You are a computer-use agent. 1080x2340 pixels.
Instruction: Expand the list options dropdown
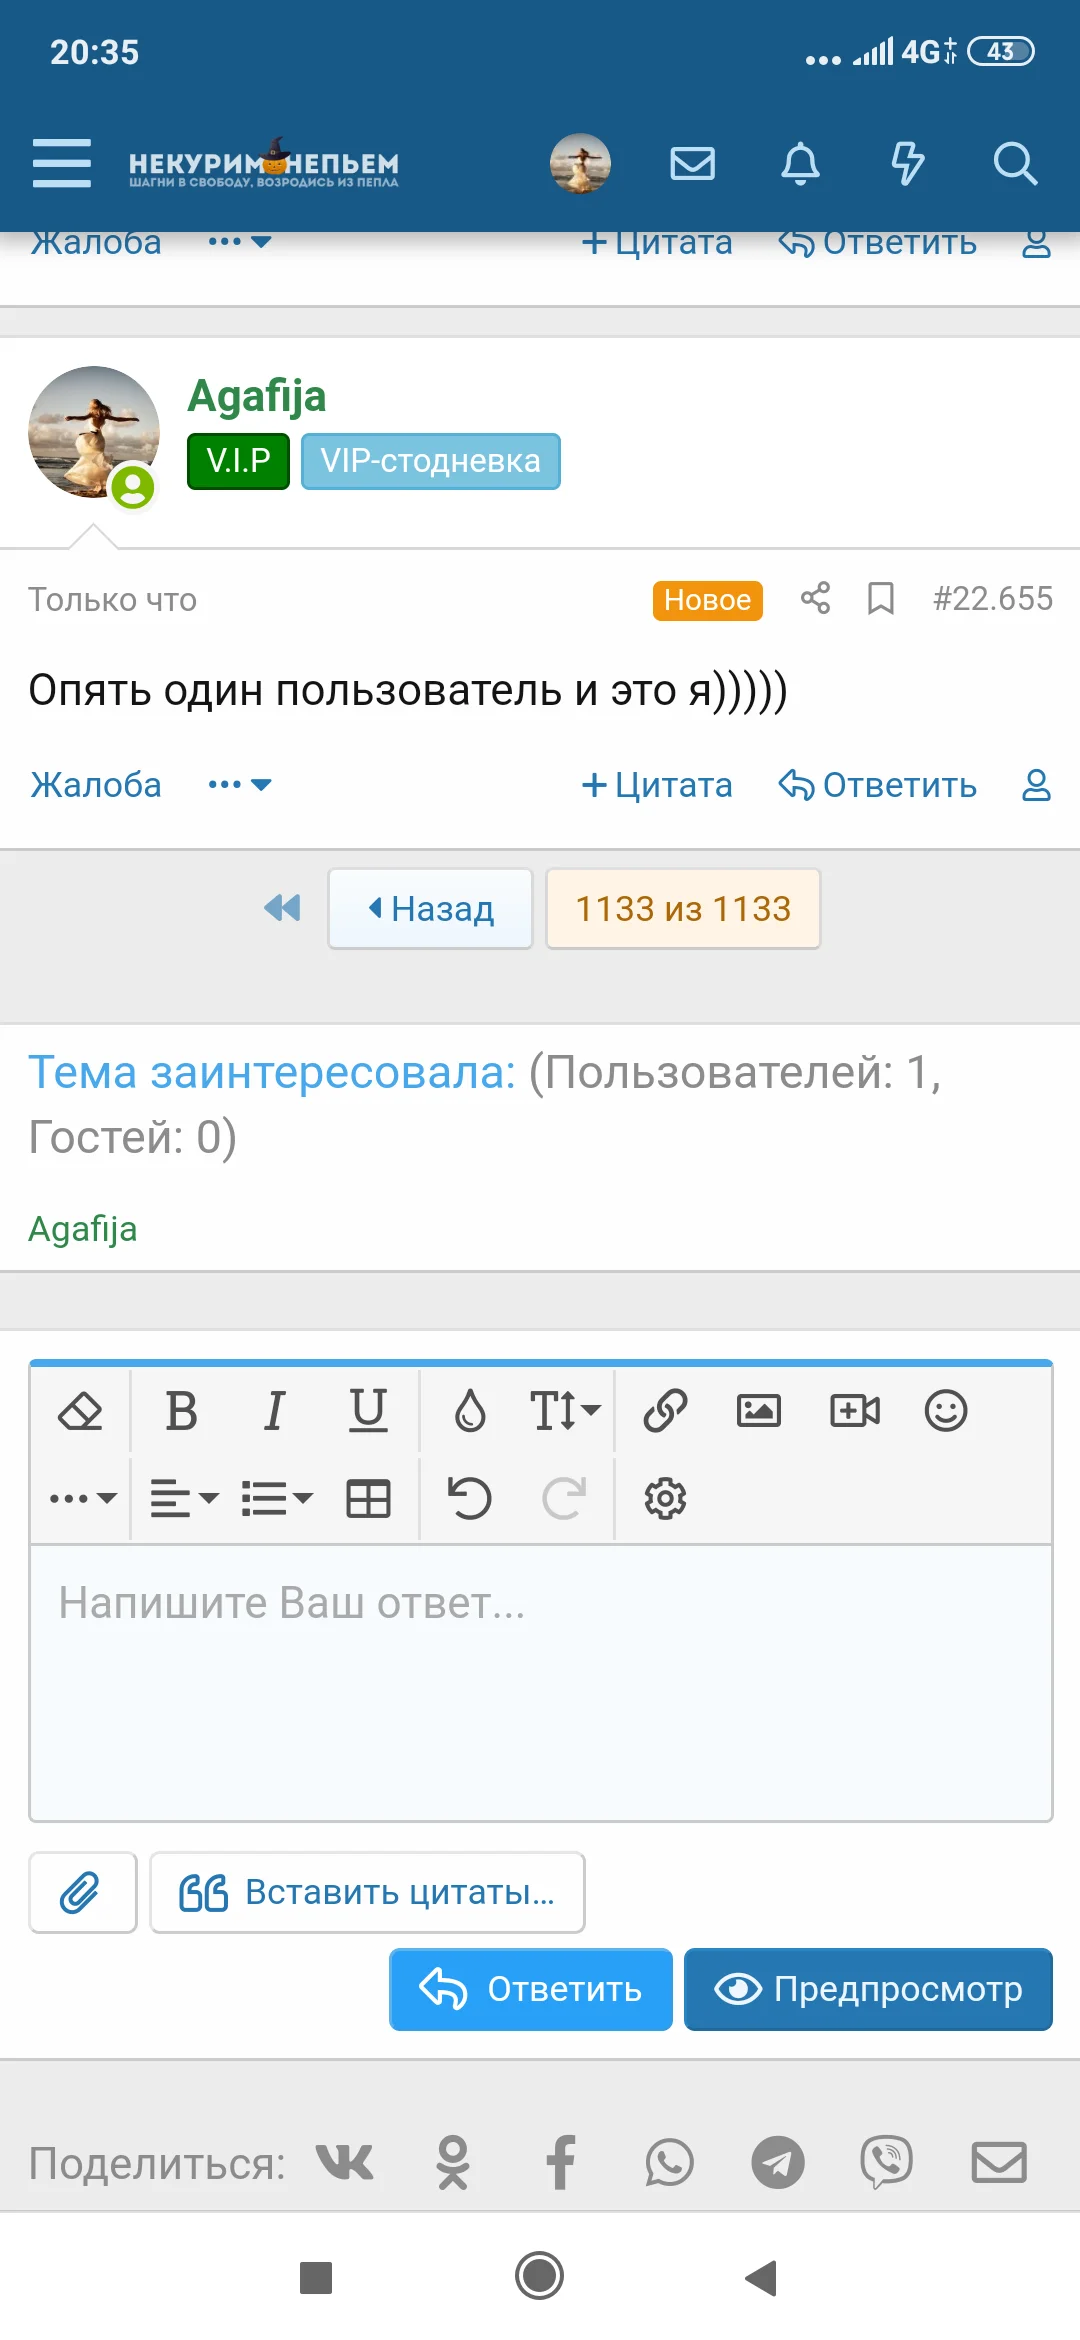coord(277,1498)
